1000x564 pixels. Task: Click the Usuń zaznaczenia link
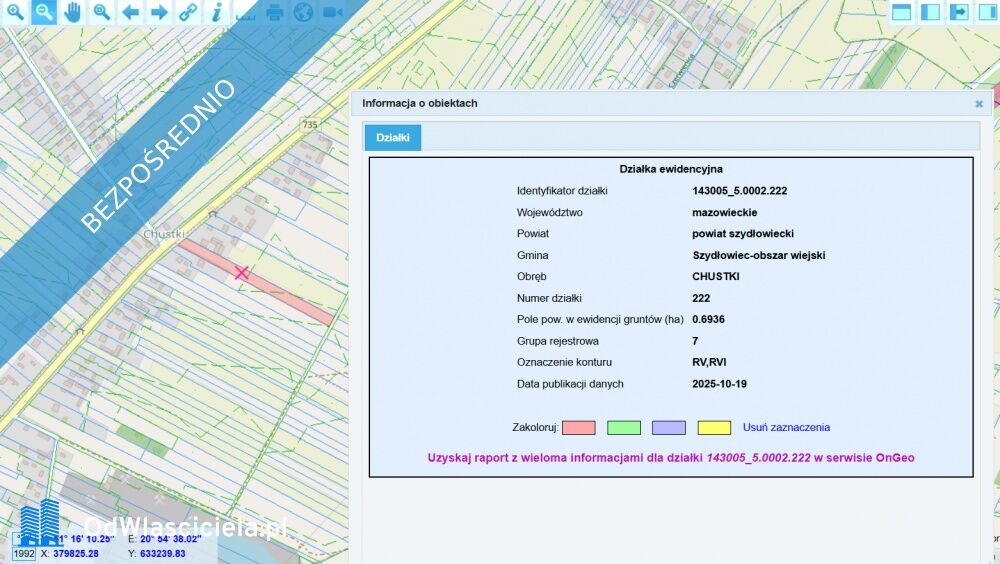click(786, 427)
